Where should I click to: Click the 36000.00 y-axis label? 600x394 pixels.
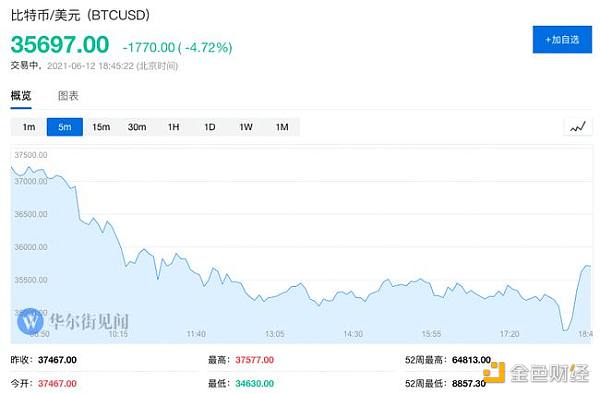[x=31, y=247]
